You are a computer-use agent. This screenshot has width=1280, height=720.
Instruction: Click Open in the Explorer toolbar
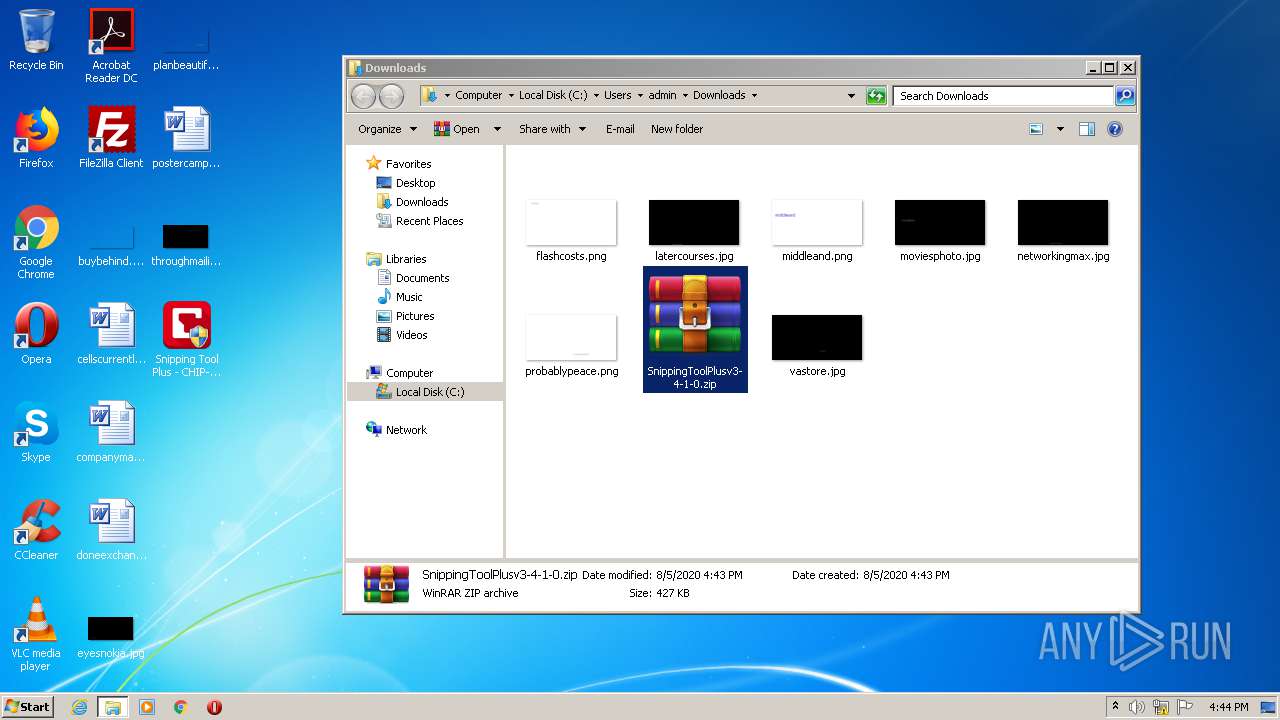pyautogui.click(x=457, y=129)
